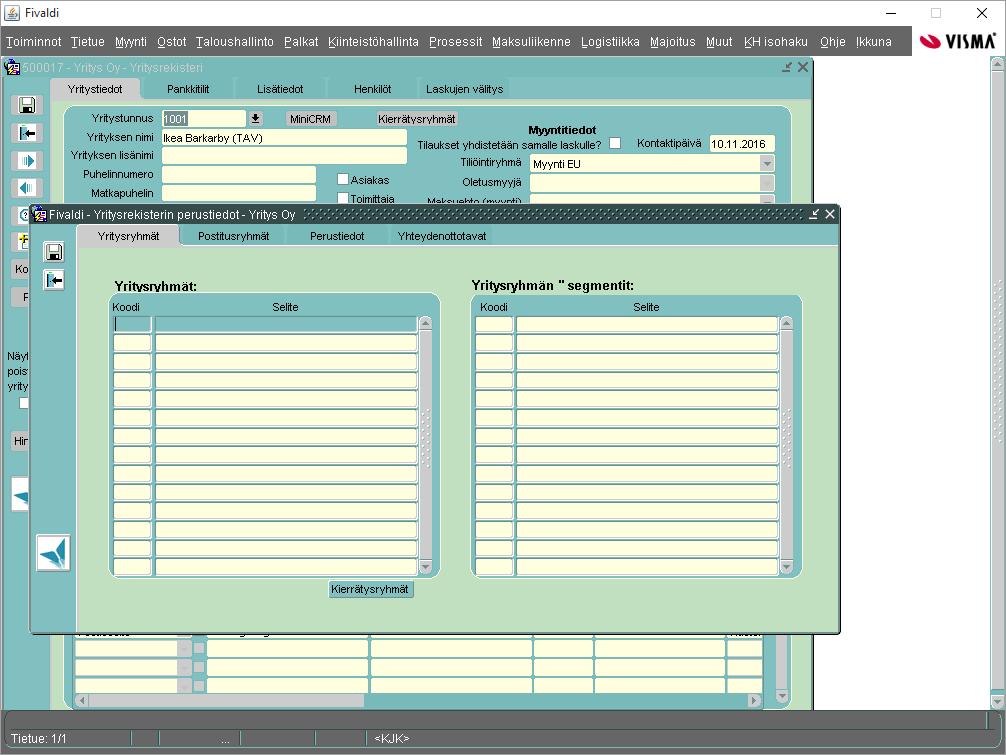Open Yritystunnus lookup arrow button
The width and height of the screenshot is (1006, 755).
click(x=255, y=118)
